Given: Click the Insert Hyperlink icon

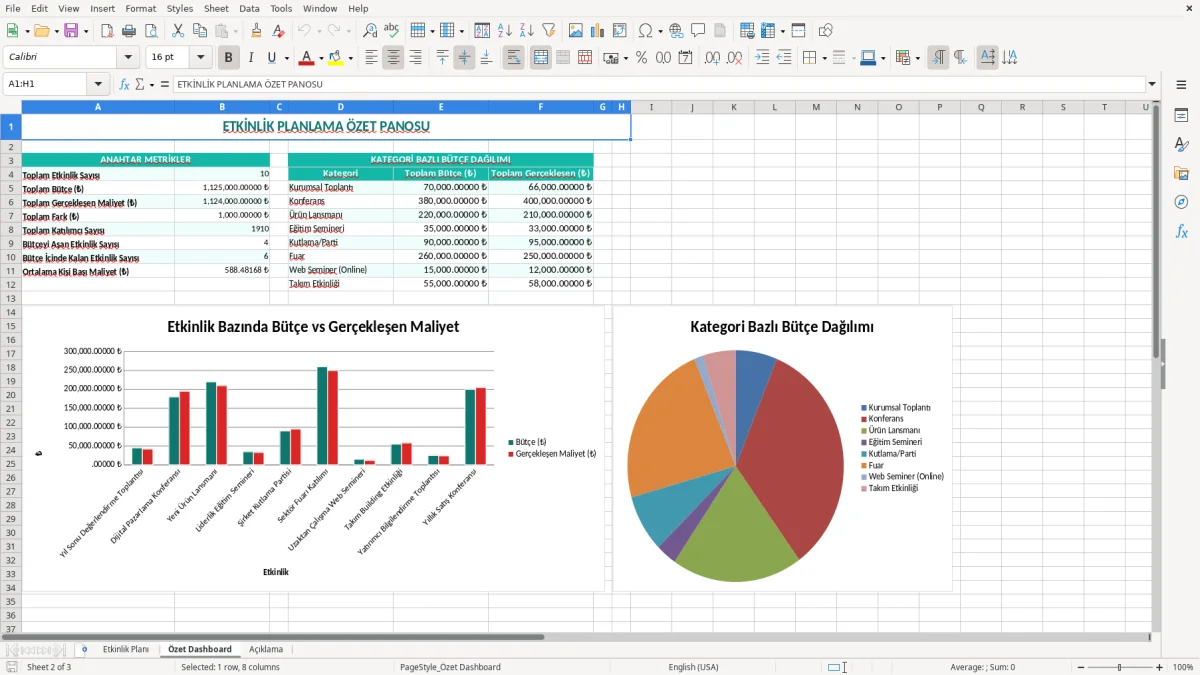Looking at the screenshot, I should [x=676, y=31].
